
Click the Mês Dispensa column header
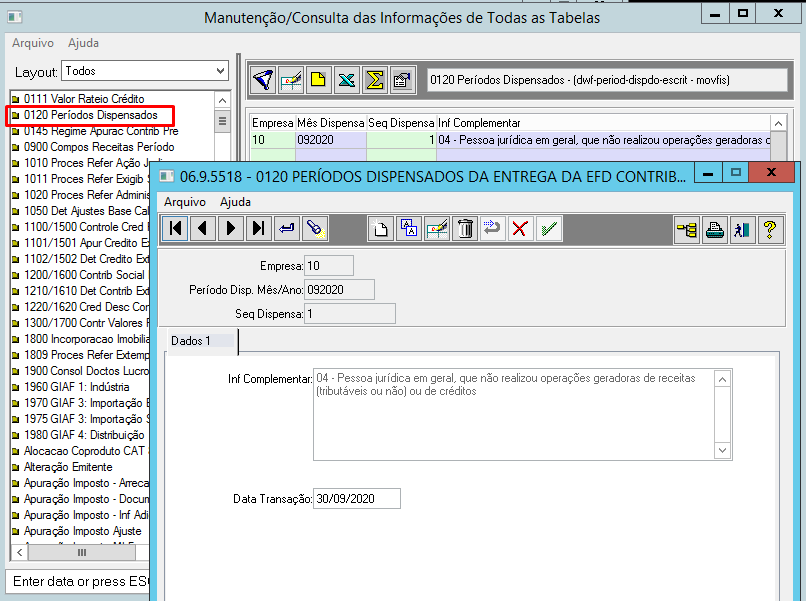331,123
